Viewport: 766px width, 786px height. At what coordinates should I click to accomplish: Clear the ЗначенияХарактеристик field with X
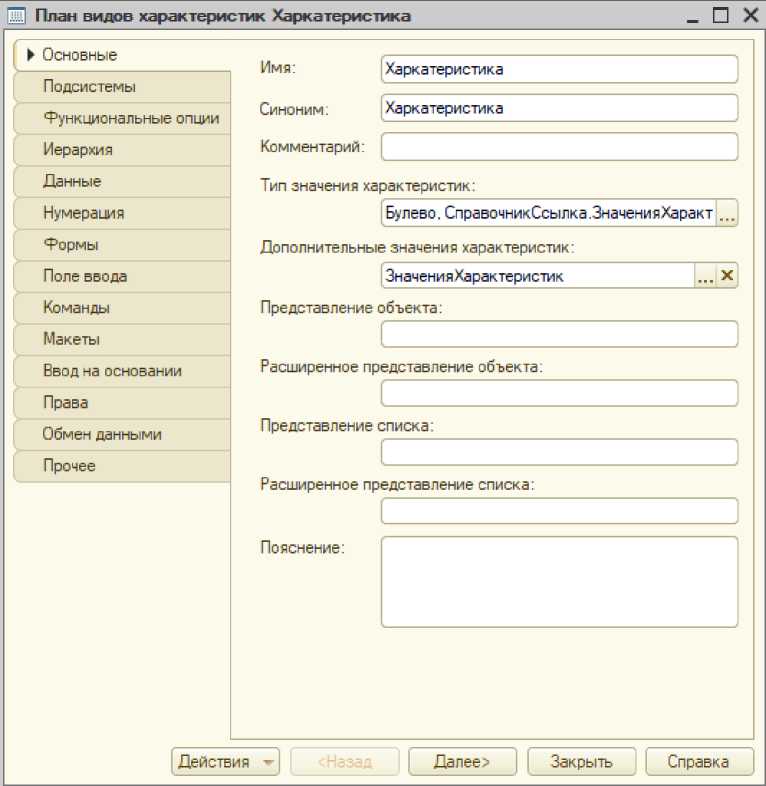[x=727, y=277]
